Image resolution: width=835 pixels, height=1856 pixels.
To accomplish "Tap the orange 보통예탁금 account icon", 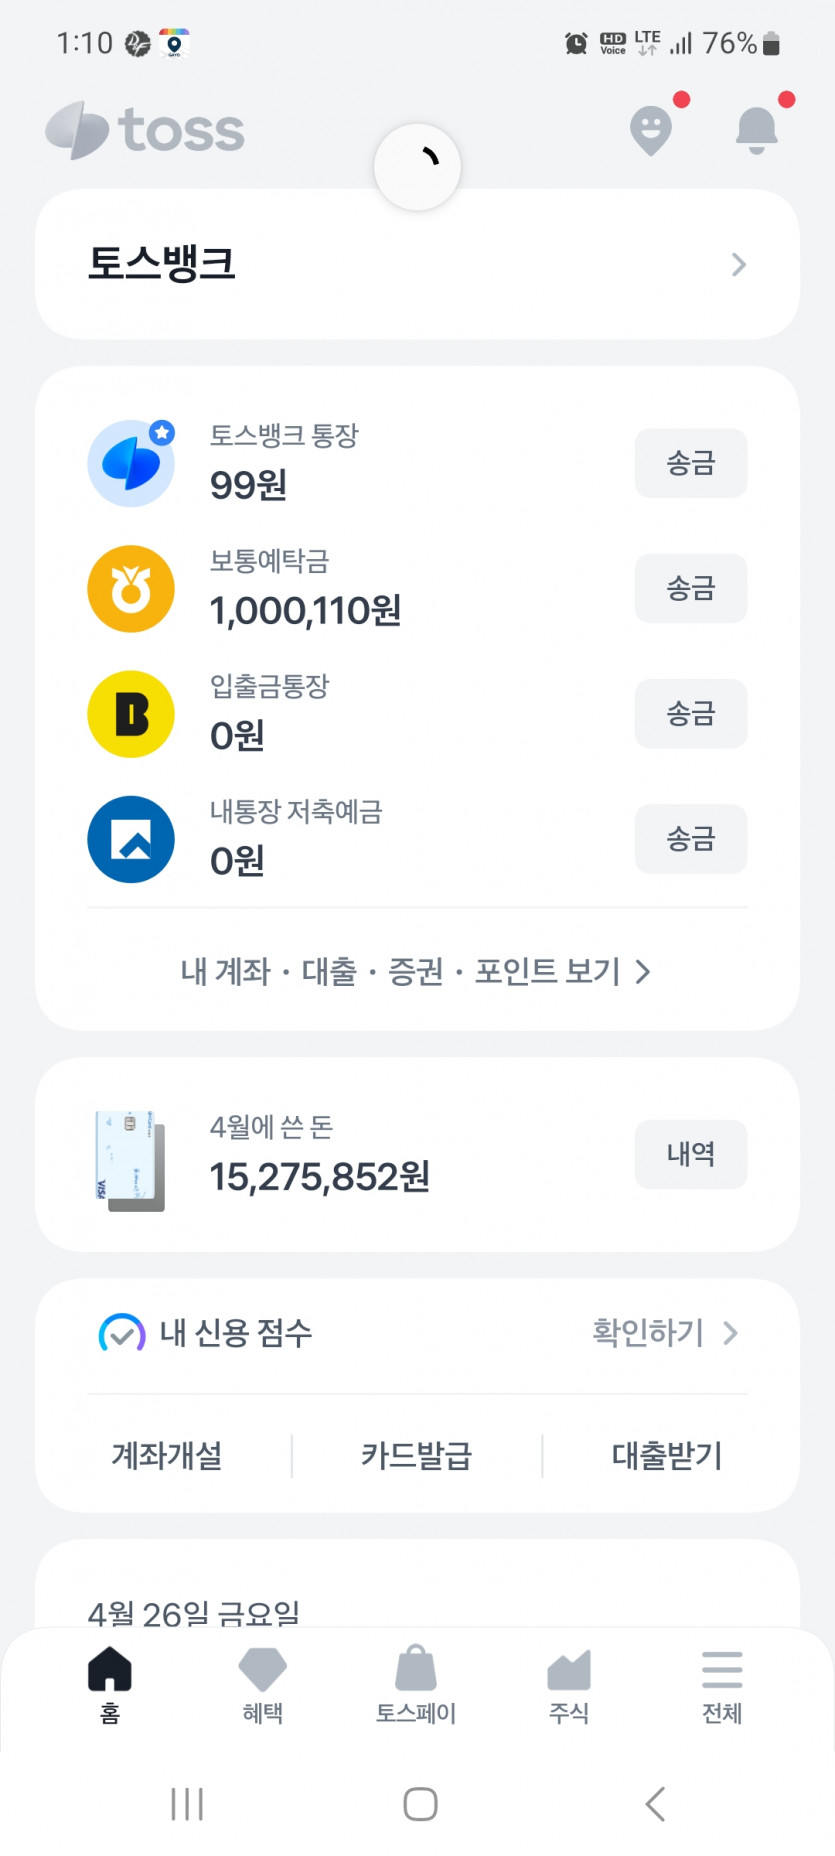I will click(131, 589).
